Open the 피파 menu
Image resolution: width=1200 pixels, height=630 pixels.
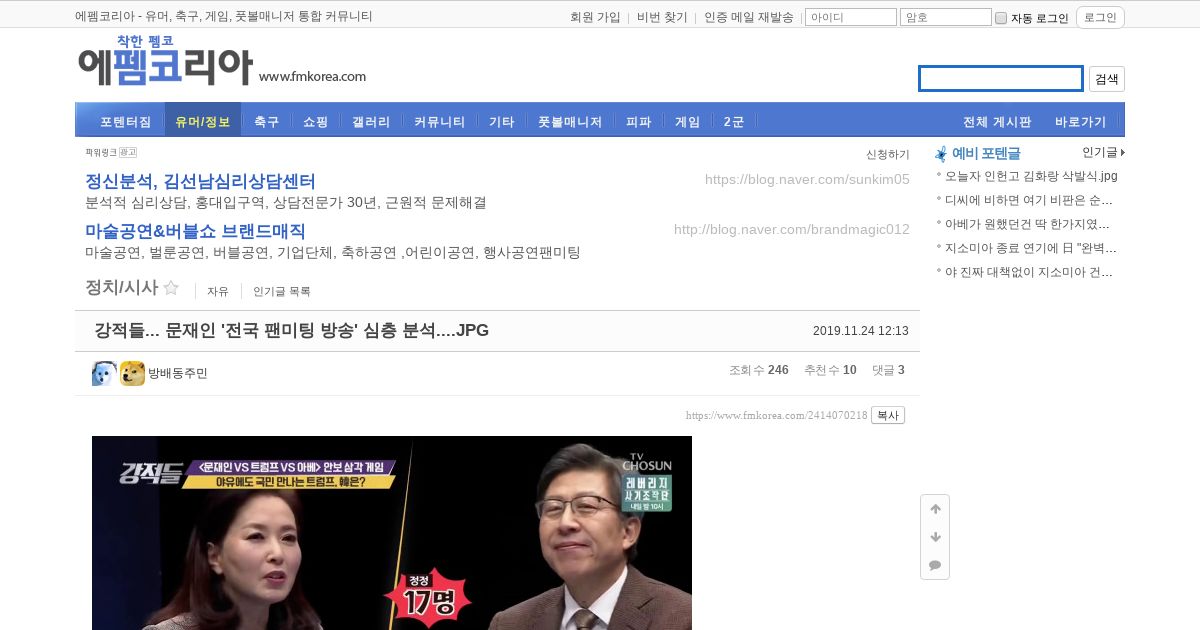tap(638, 122)
